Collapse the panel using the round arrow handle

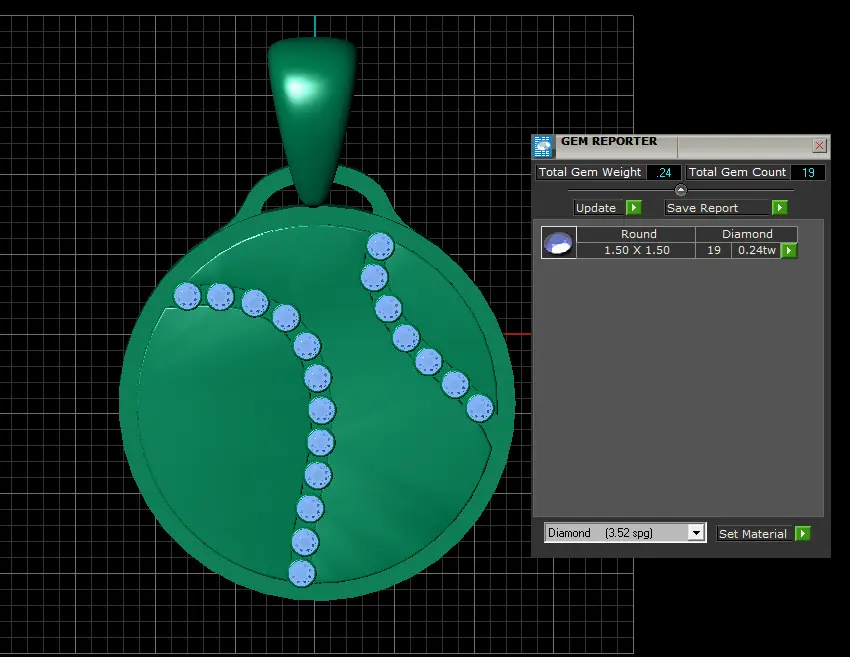681,190
